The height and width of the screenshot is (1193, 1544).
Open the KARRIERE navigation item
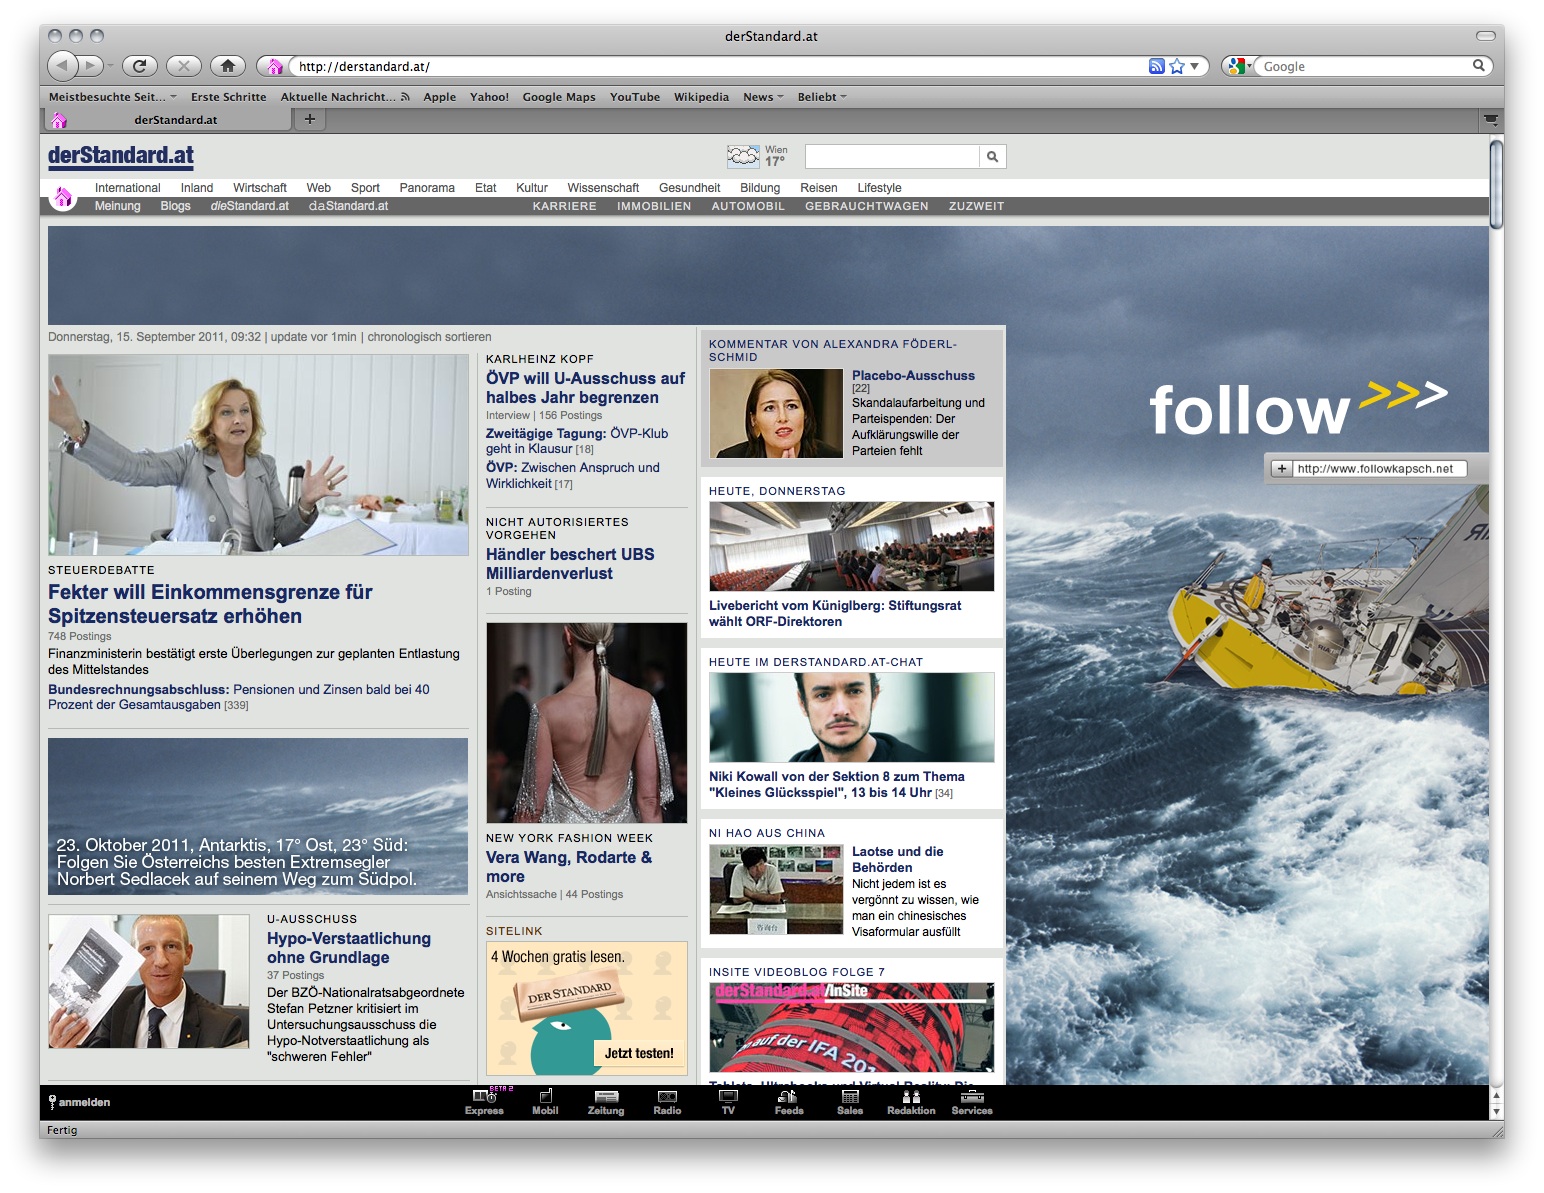click(x=564, y=206)
